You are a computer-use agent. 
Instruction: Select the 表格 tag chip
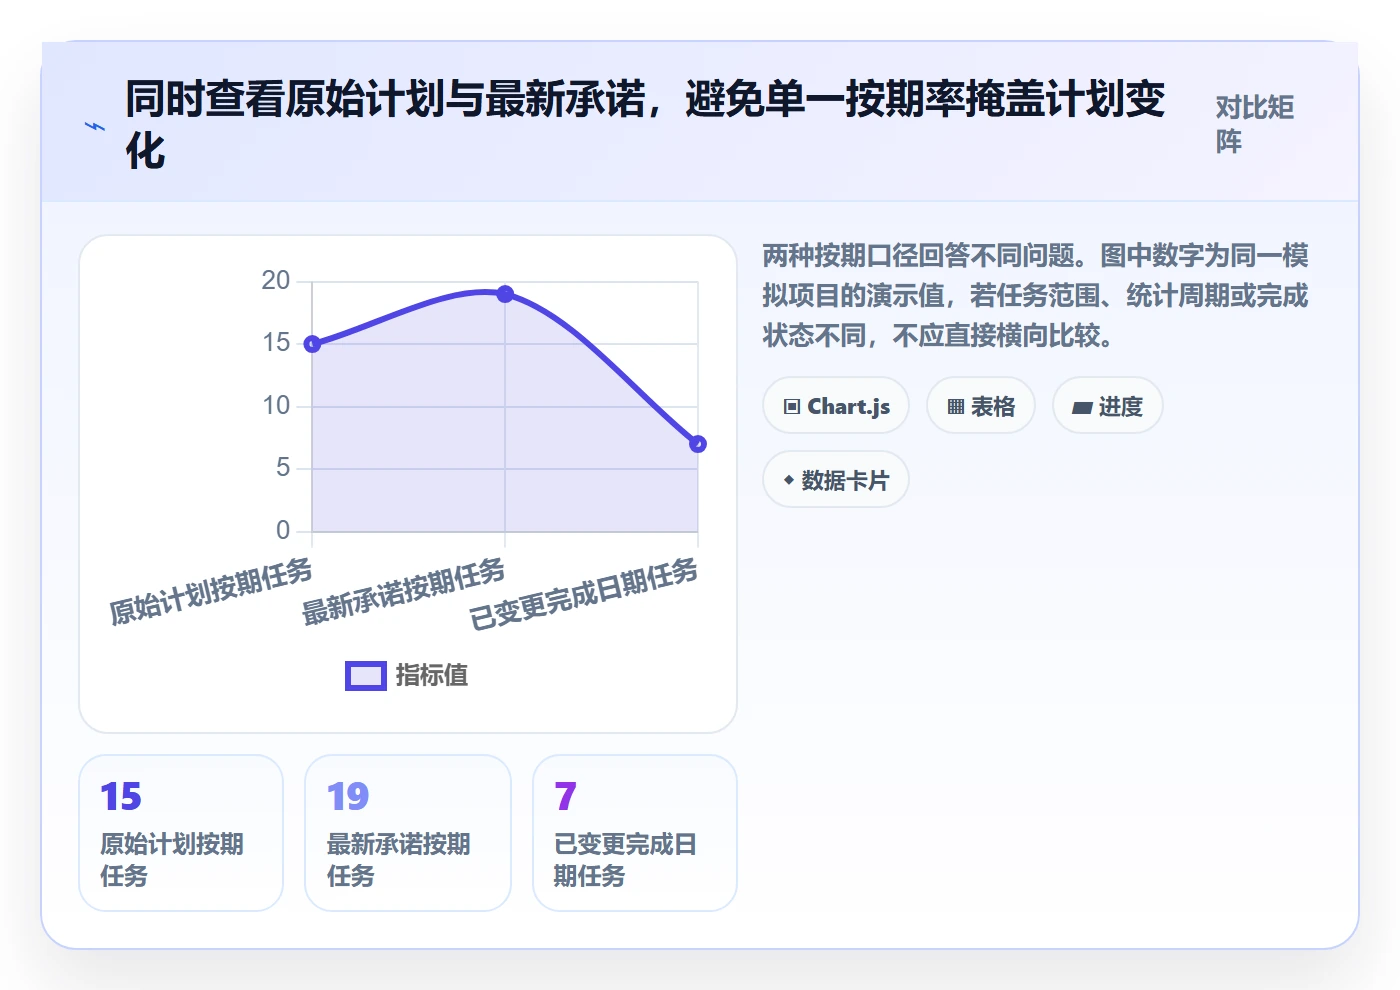981,406
